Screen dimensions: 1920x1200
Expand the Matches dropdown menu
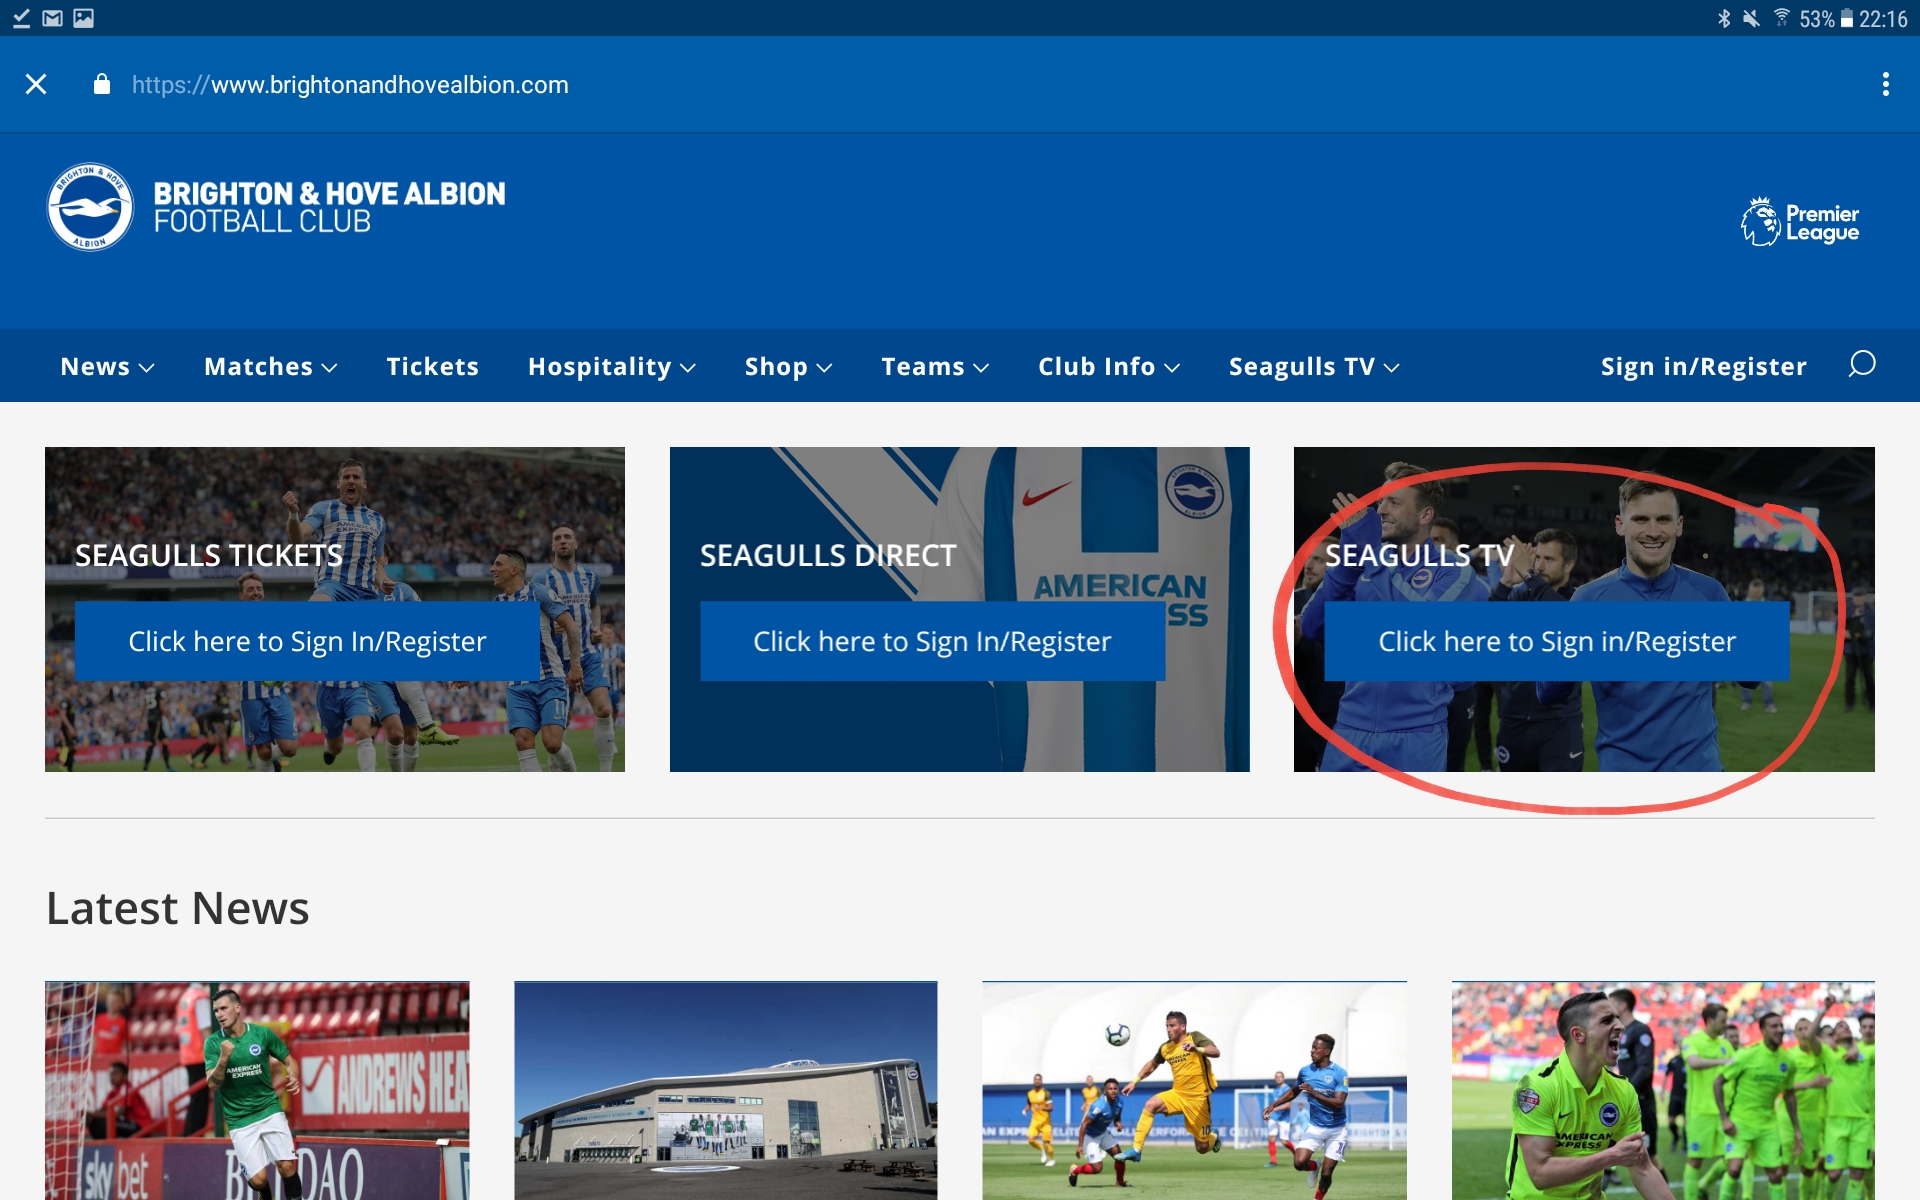tap(270, 367)
